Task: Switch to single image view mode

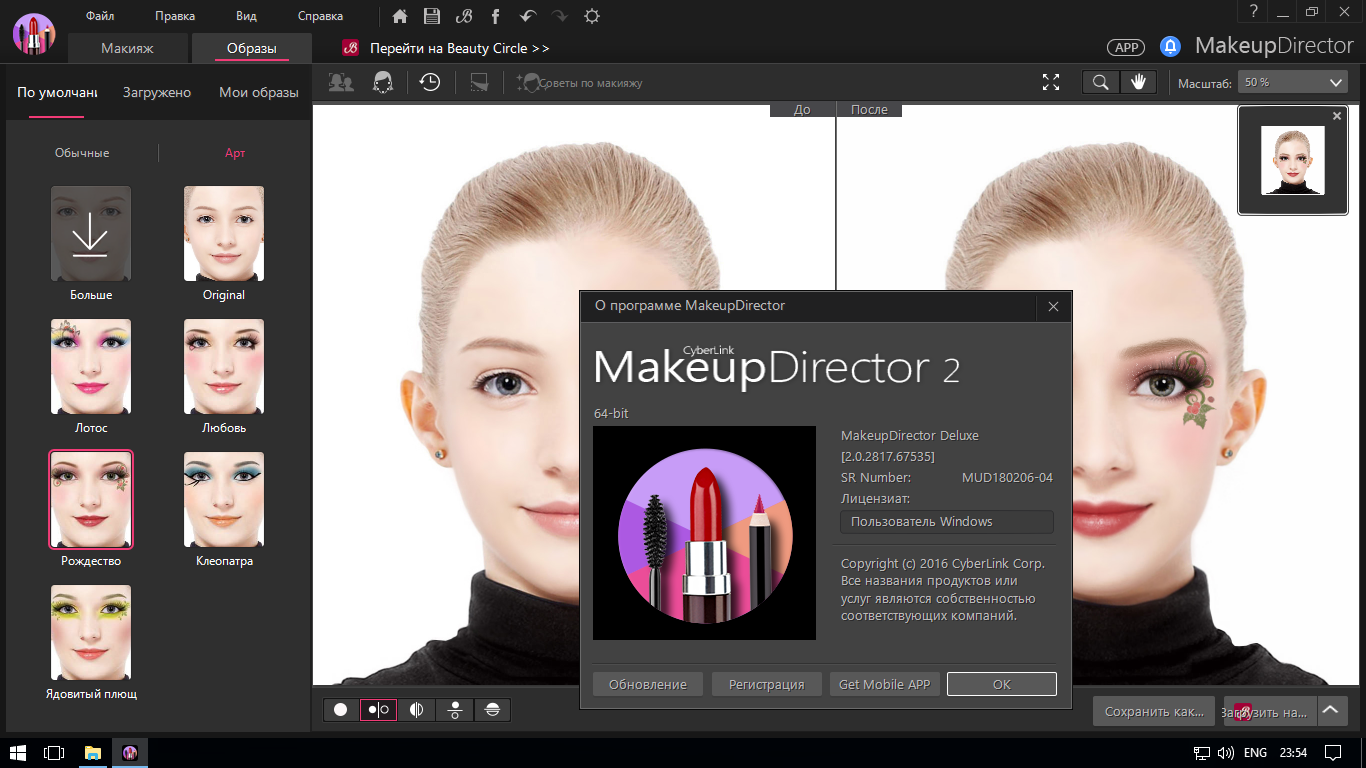Action: coord(341,710)
